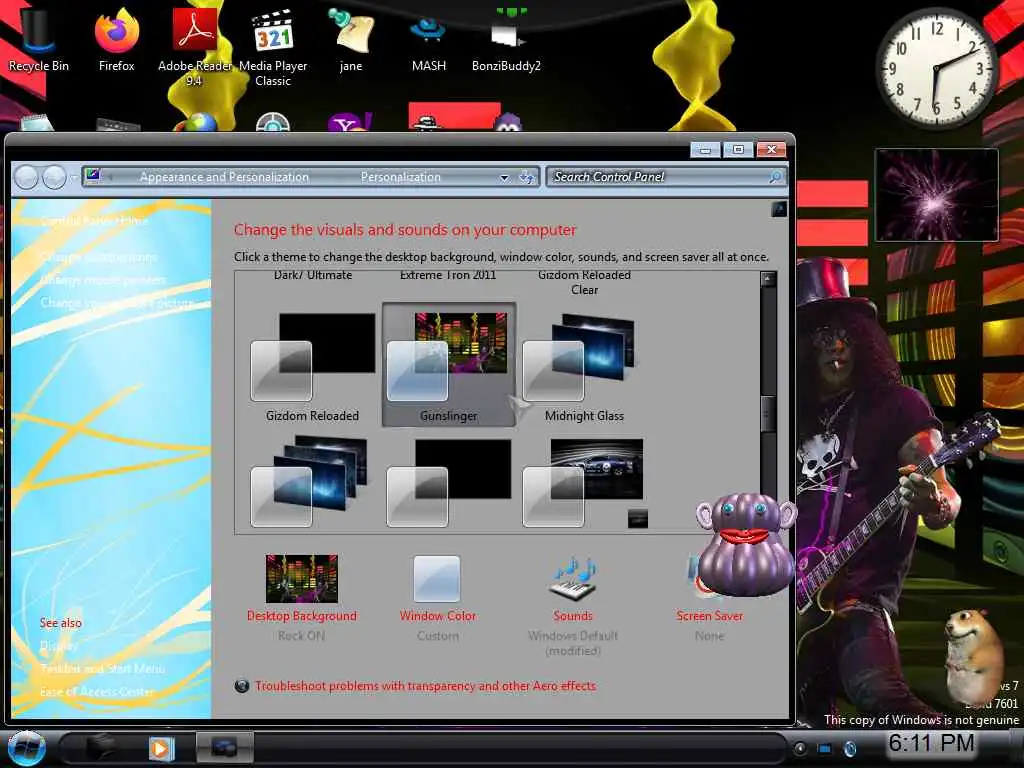The height and width of the screenshot is (768, 1024).
Task: Click the theme list scroll up arrow
Action: pyautogui.click(x=768, y=280)
